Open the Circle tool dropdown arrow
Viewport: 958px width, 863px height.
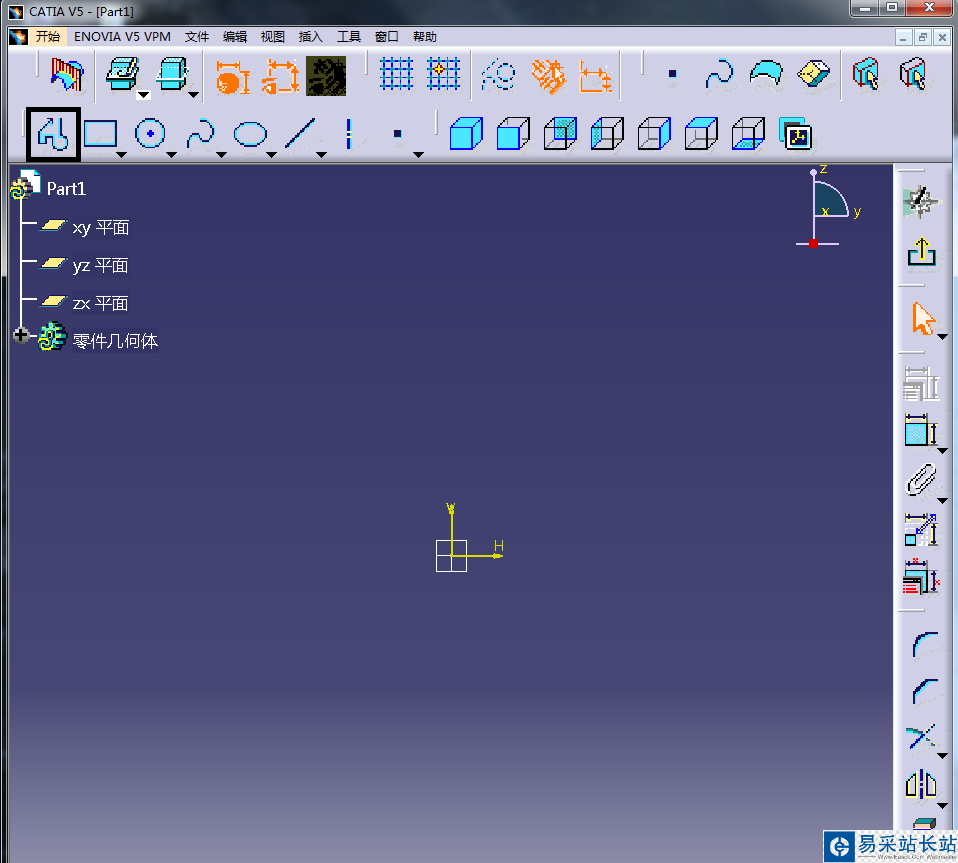point(172,155)
